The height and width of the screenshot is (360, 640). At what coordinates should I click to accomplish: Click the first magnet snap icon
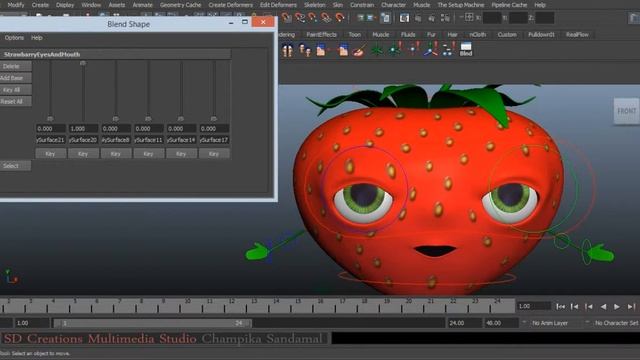(287, 18)
